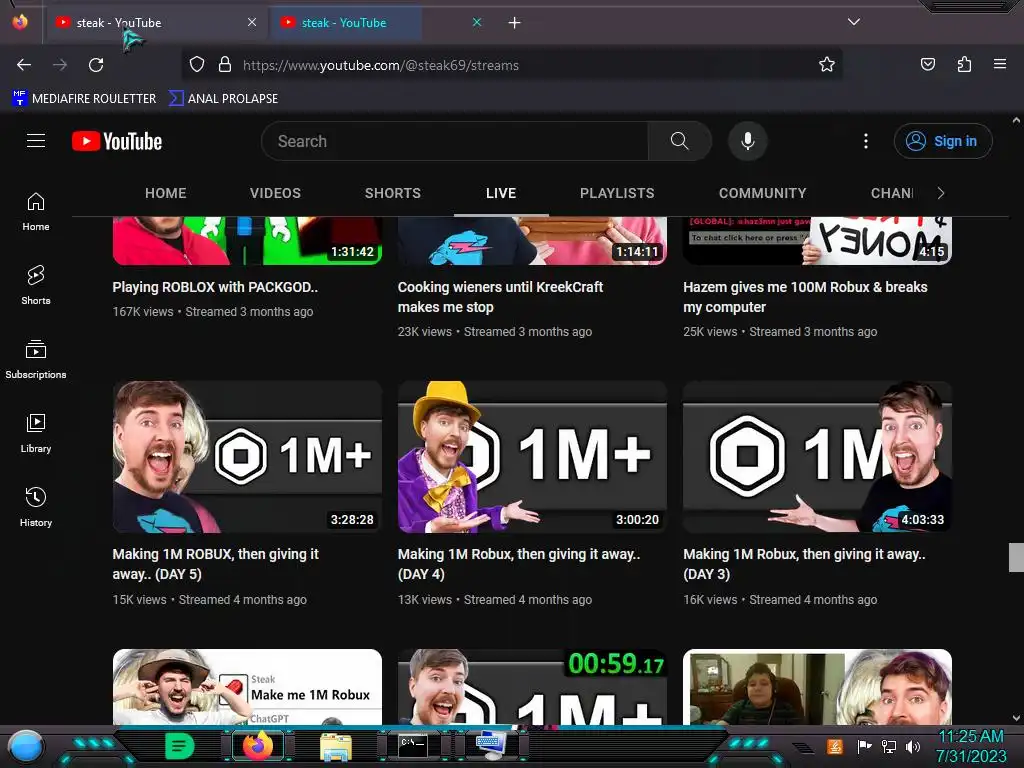Open the Command Prompt taskbar icon
The height and width of the screenshot is (768, 1024).
coord(413,745)
